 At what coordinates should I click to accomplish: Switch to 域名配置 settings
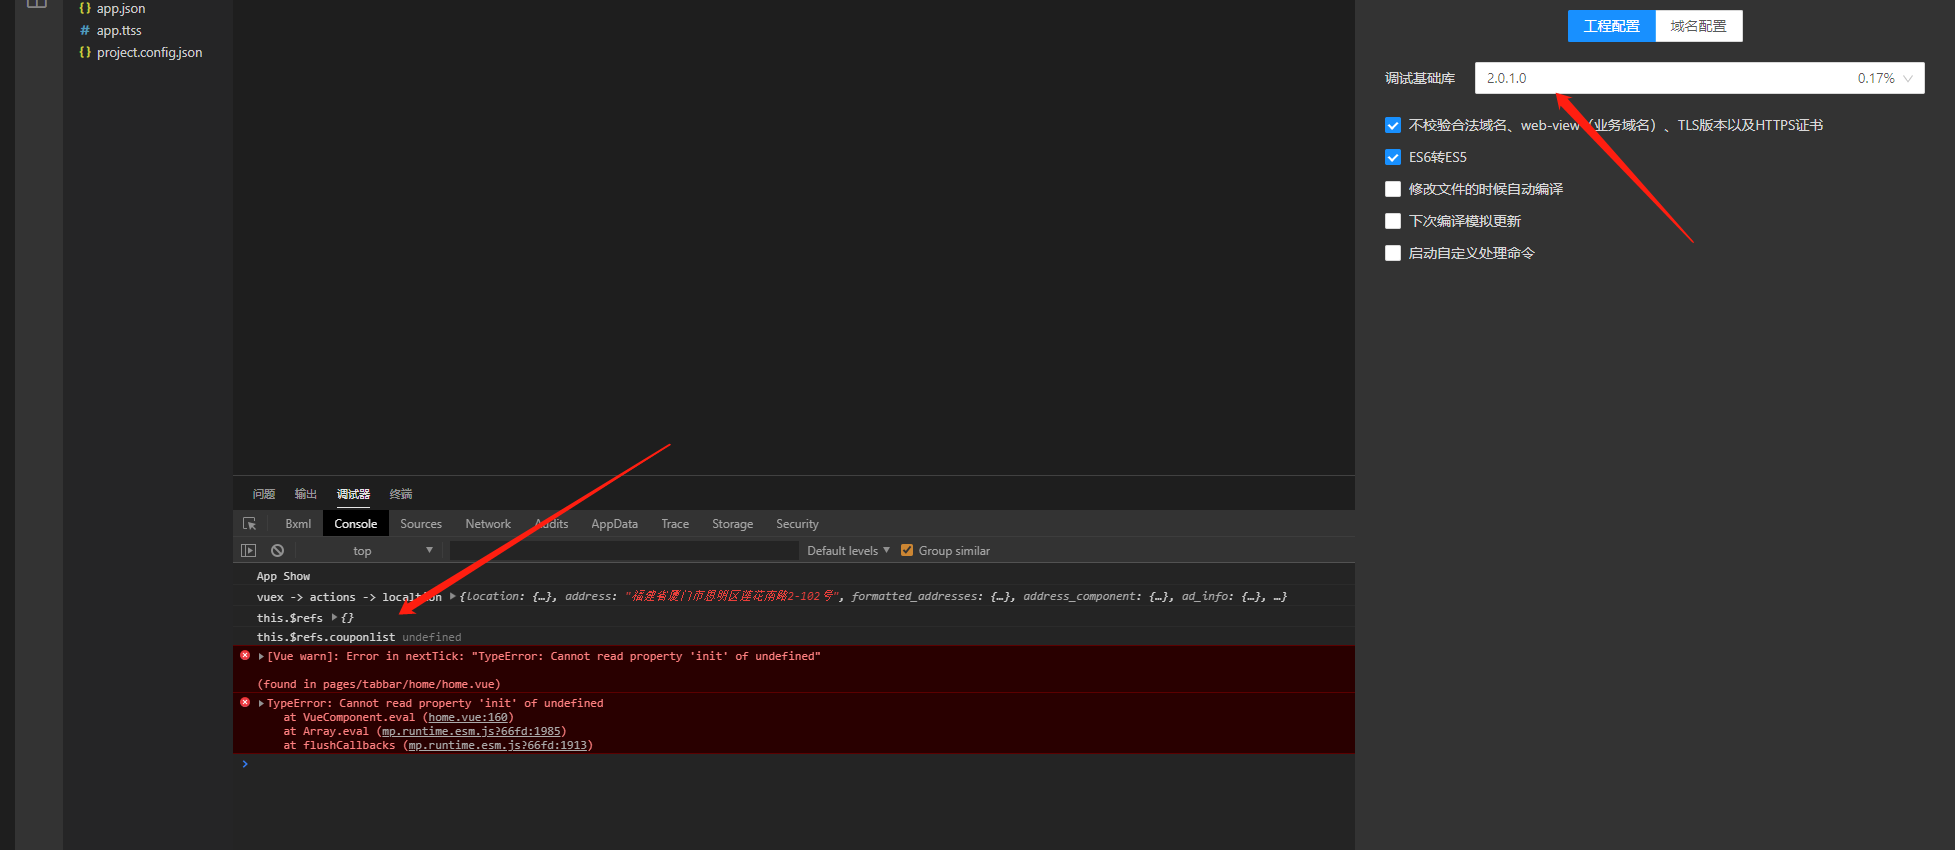coord(1698,26)
